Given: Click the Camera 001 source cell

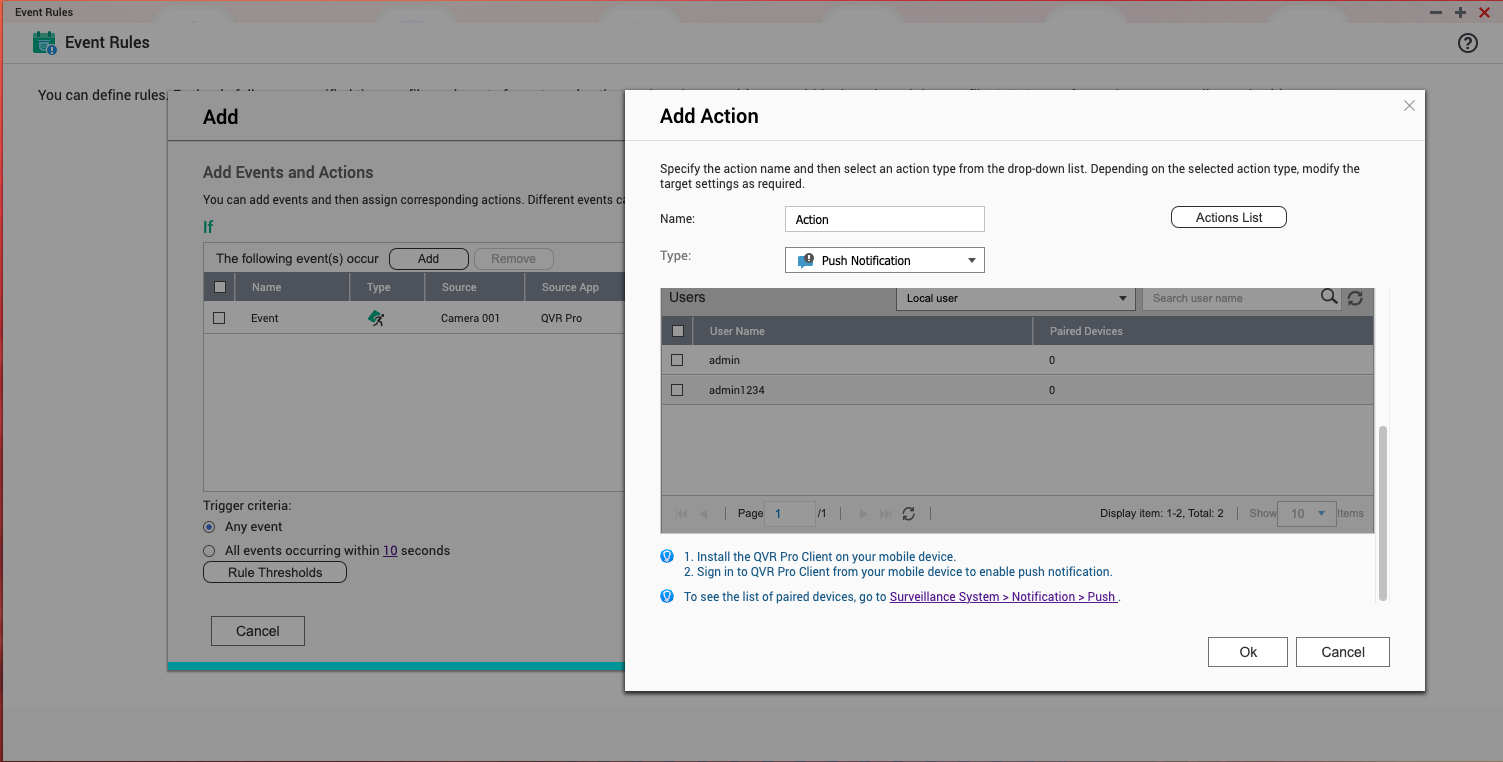Looking at the screenshot, I should point(470,318).
